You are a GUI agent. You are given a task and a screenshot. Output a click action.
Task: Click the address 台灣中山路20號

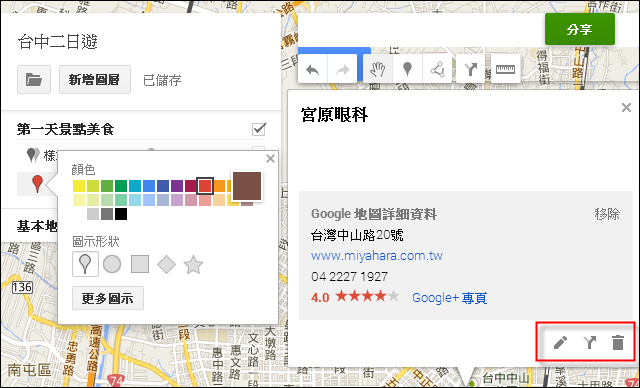pyautogui.click(x=357, y=235)
